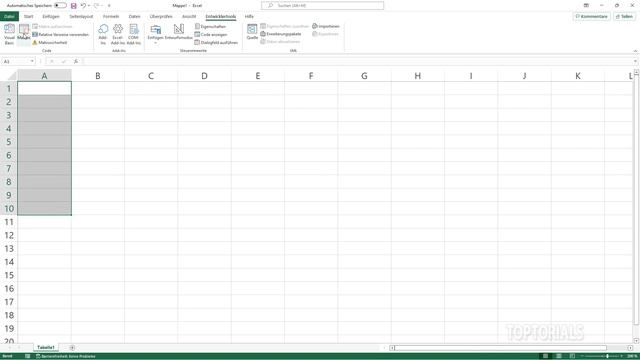Open the Add-Ins button
640x360 pixels.
tap(103, 34)
